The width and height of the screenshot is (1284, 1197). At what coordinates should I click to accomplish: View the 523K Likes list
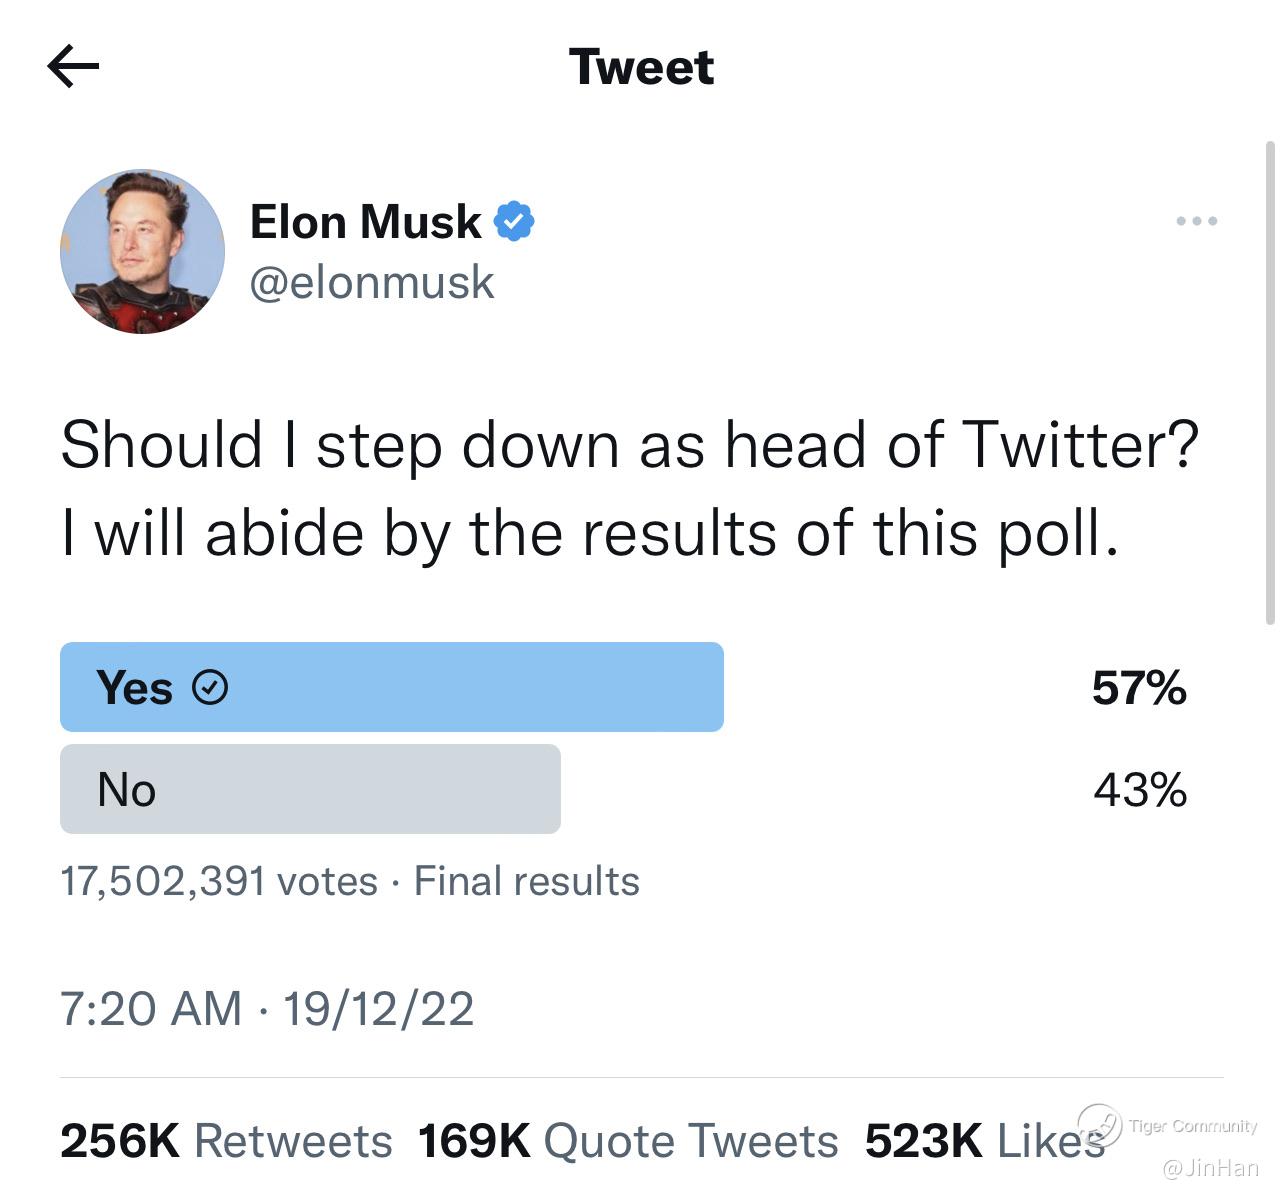tap(985, 1141)
